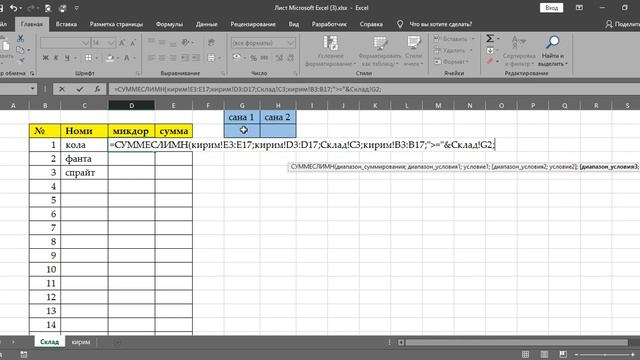Open the number format dropdown
Image resolution: width=640 pixels, height=360 pixels.
[291, 43]
